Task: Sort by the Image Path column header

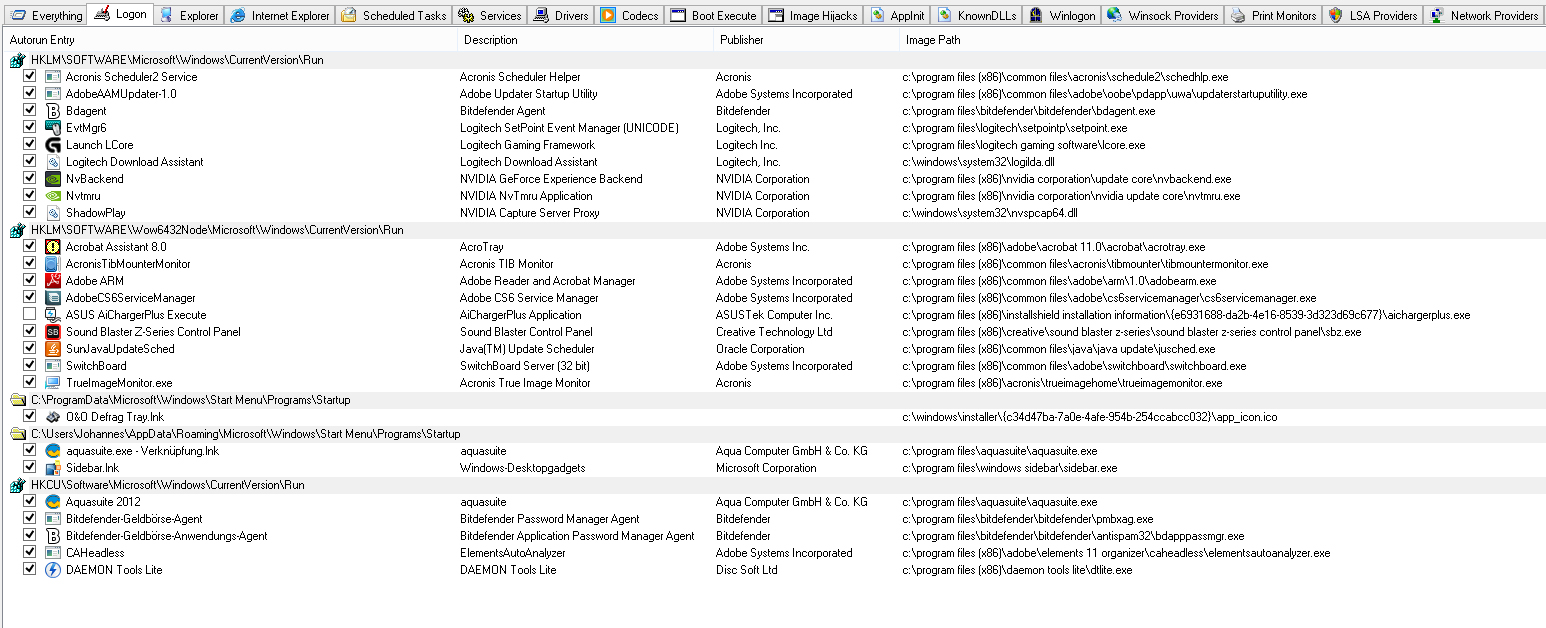Action: coord(932,40)
